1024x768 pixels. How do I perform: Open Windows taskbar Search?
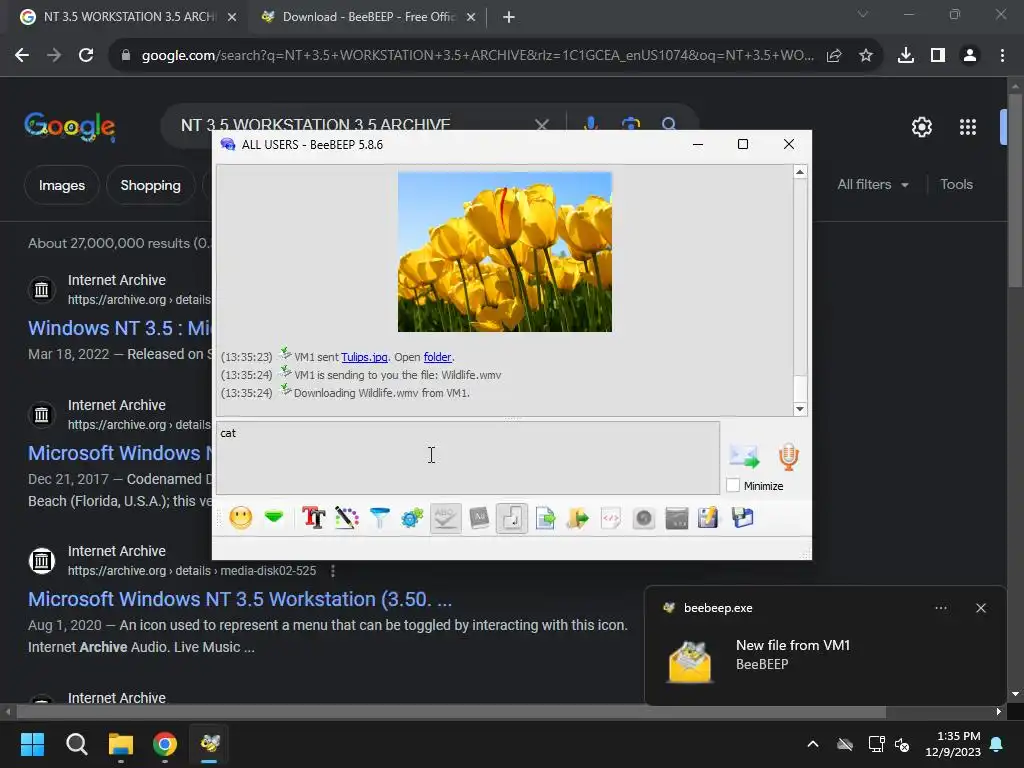(76, 744)
